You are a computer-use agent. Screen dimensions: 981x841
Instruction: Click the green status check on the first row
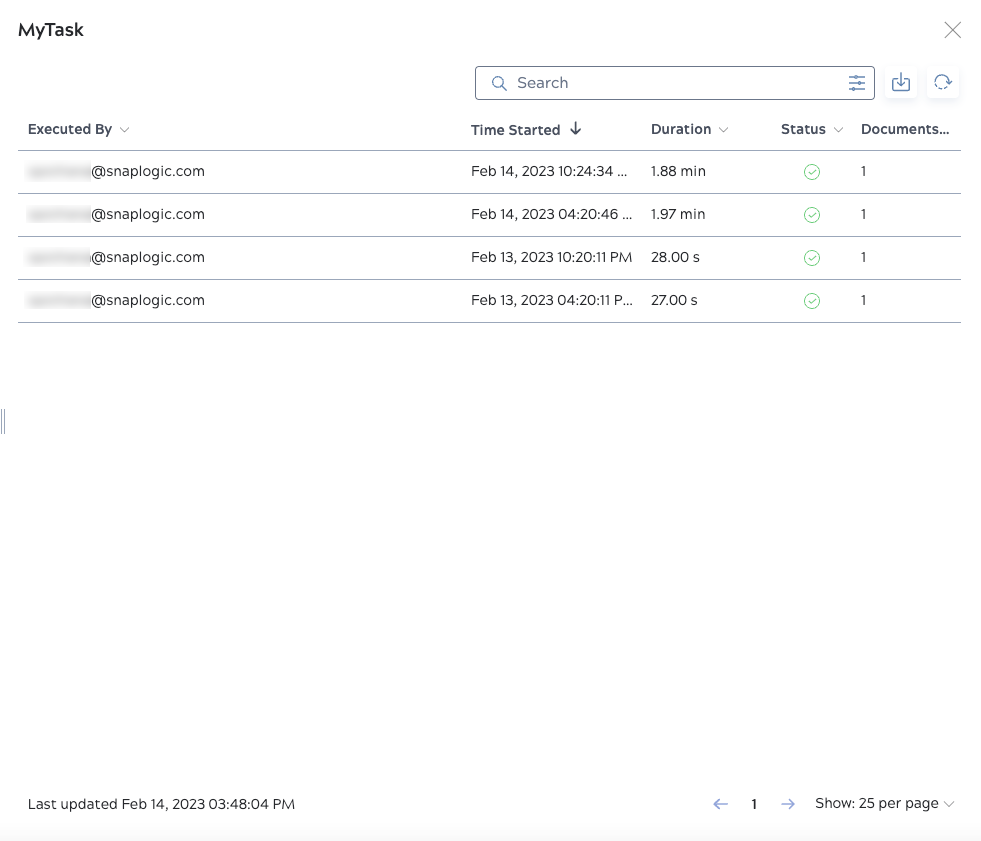pos(811,171)
